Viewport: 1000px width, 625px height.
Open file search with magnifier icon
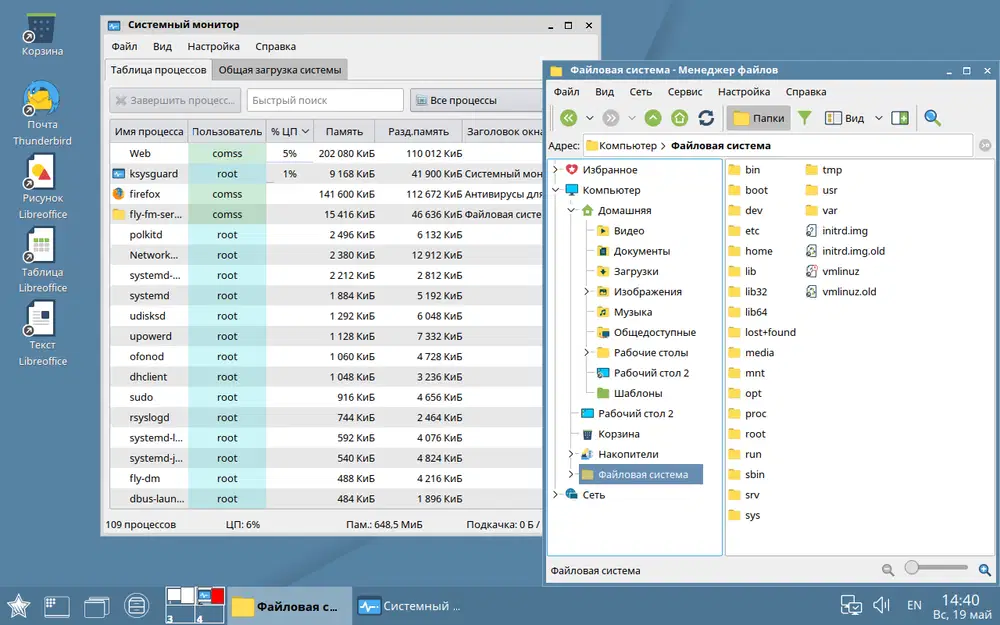pyautogui.click(x=932, y=118)
